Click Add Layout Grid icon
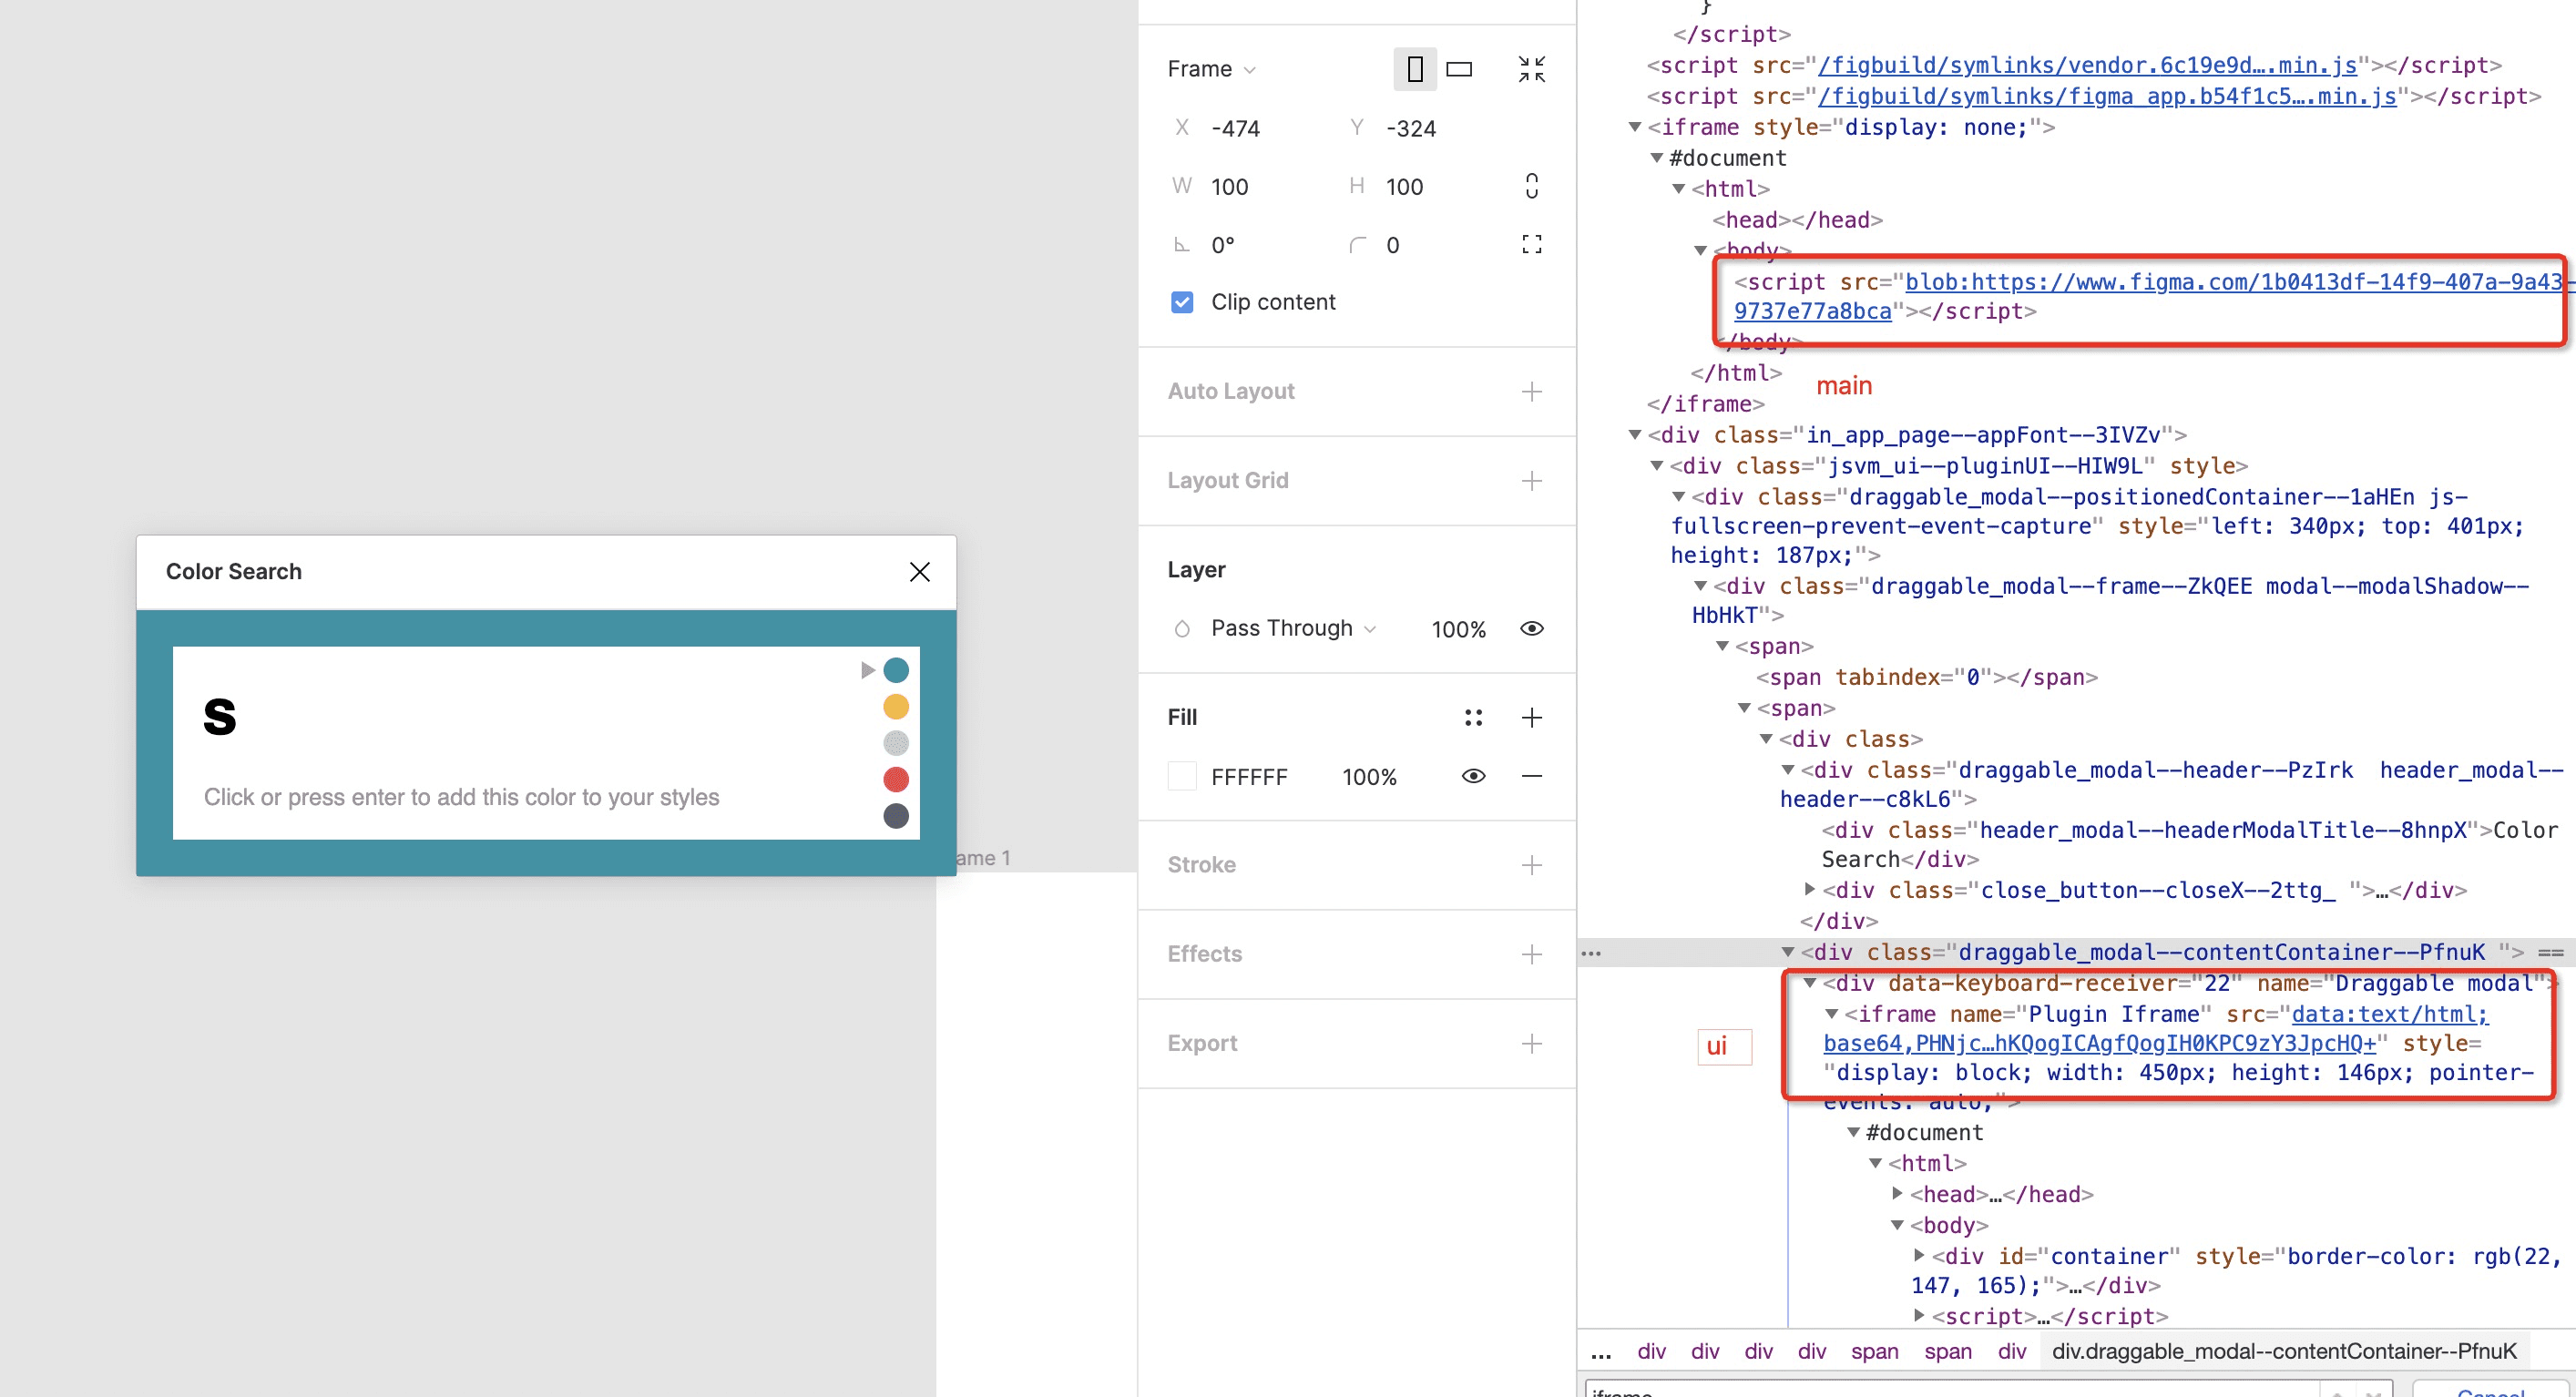 [x=1531, y=480]
